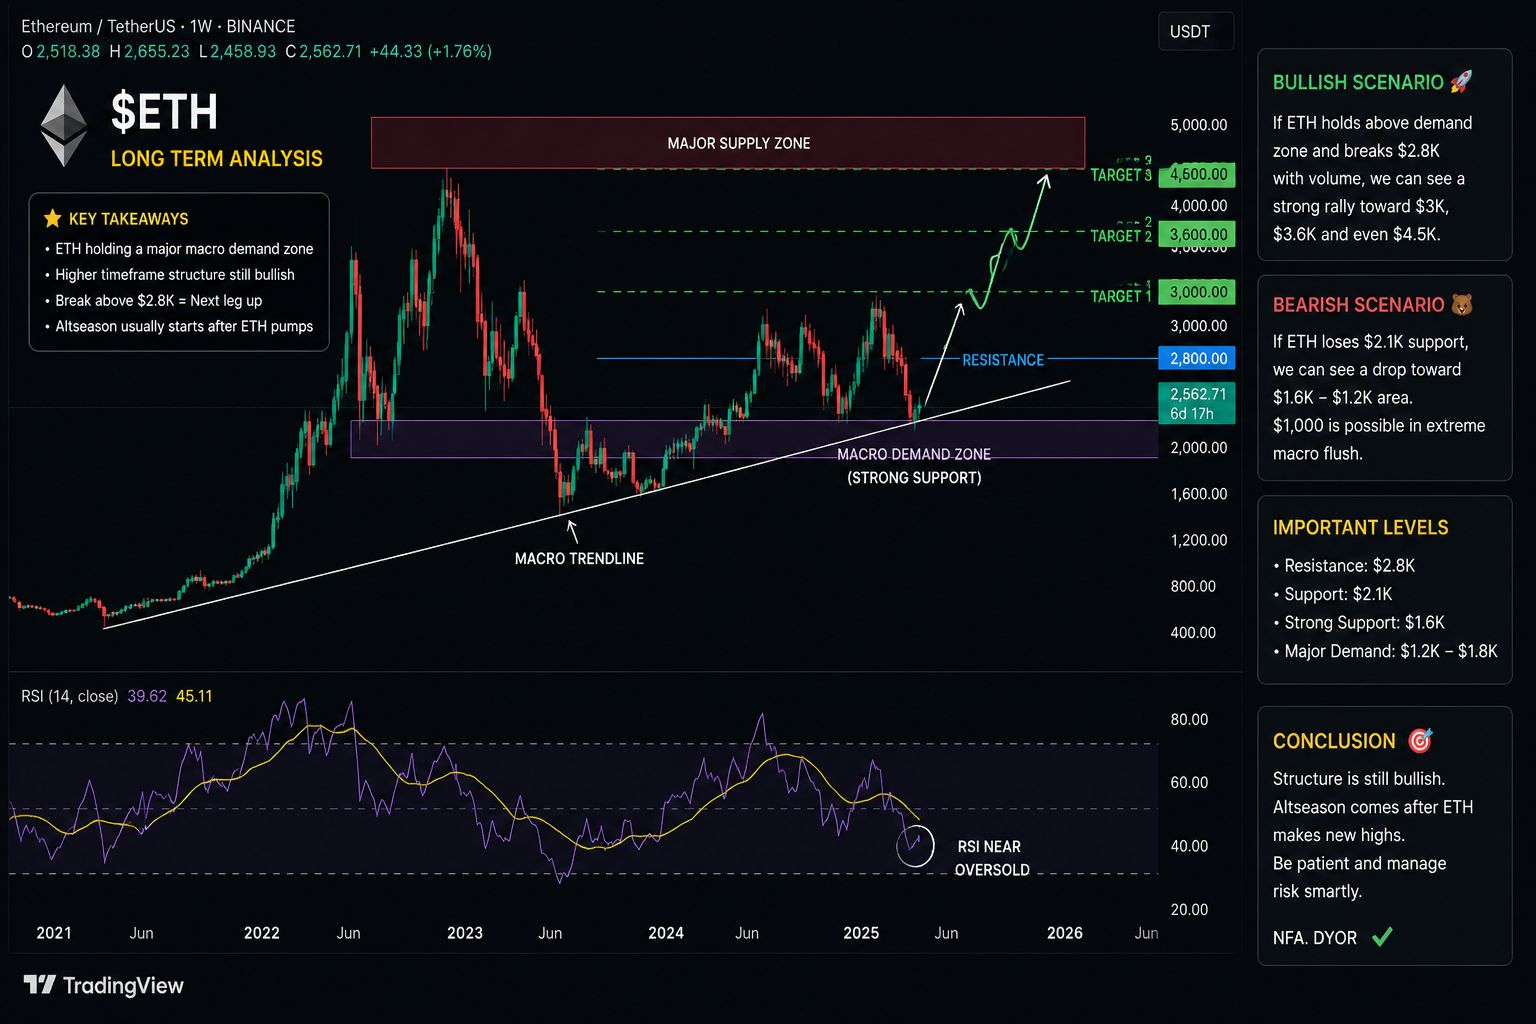Click the LONG TERM ANALYSIS subtitle
Image resolution: width=1536 pixels, height=1024 pixels.
coord(216,158)
